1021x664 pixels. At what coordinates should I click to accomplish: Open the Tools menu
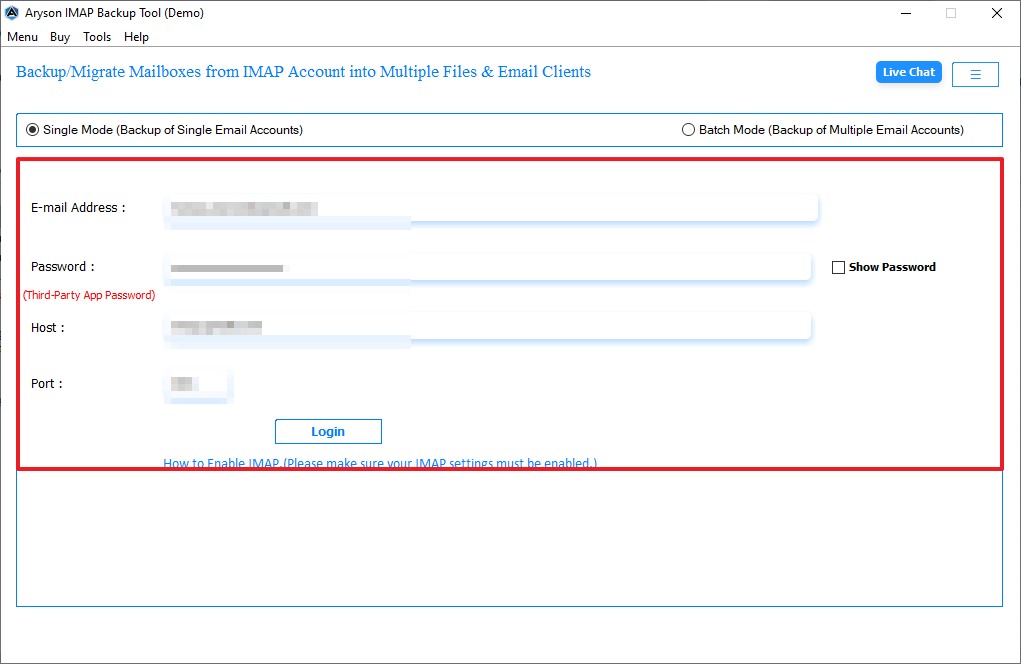(x=97, y=37)
